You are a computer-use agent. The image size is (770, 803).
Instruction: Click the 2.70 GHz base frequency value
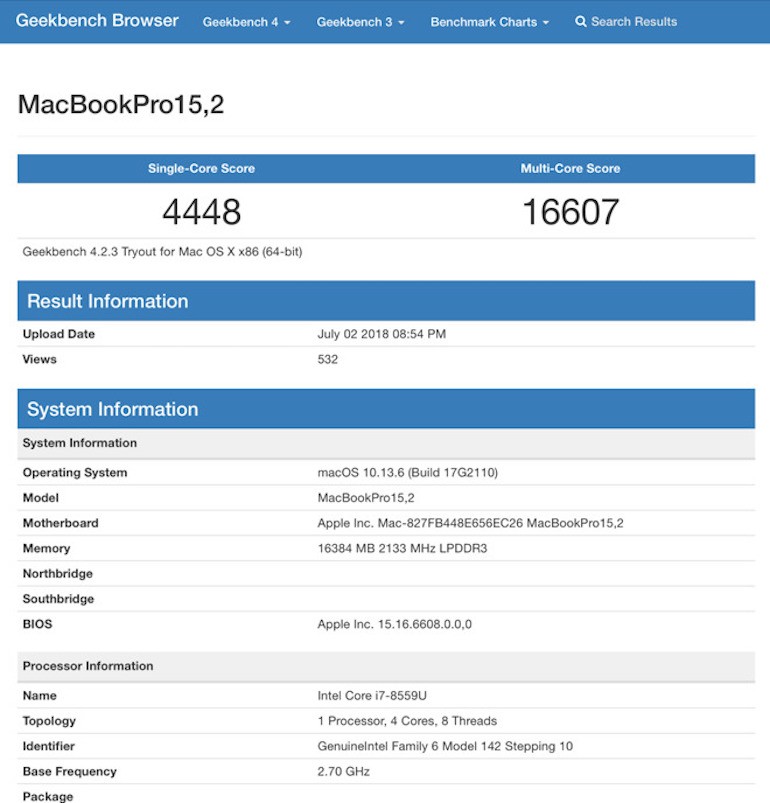tap(343, 772)
